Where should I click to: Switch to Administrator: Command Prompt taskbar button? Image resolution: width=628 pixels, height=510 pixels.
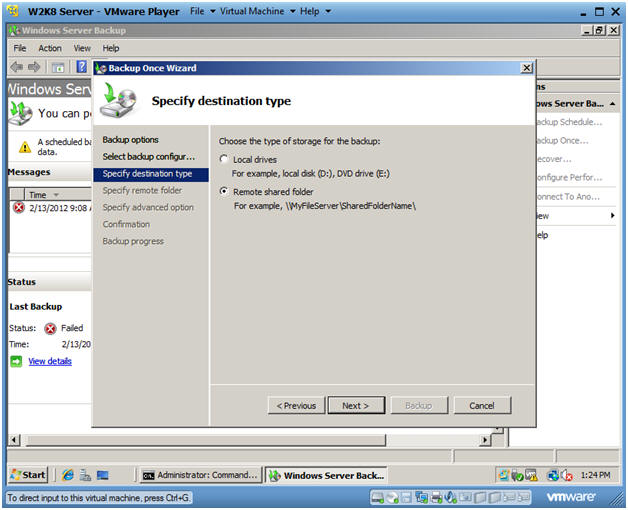click(201, 475)
